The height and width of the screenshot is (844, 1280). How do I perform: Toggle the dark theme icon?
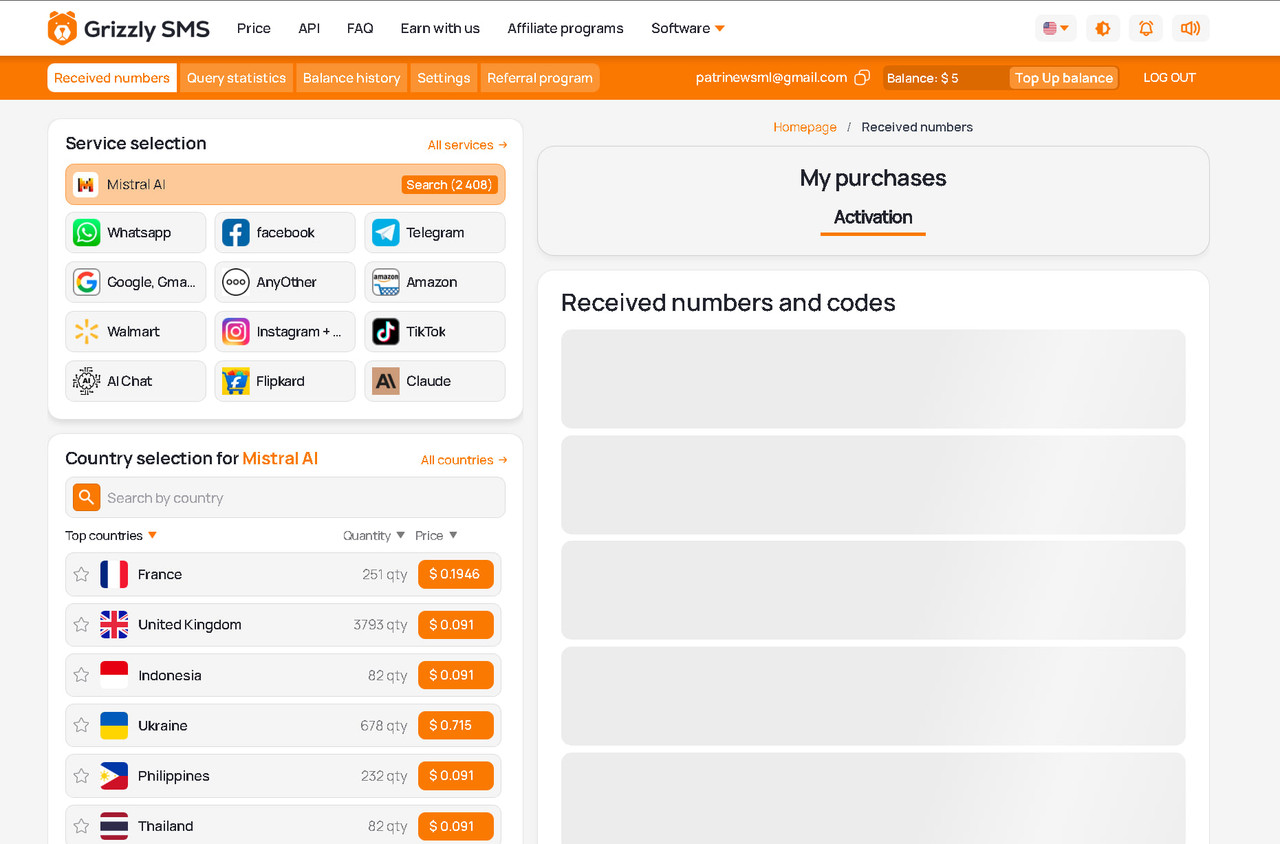(1103, 28)
